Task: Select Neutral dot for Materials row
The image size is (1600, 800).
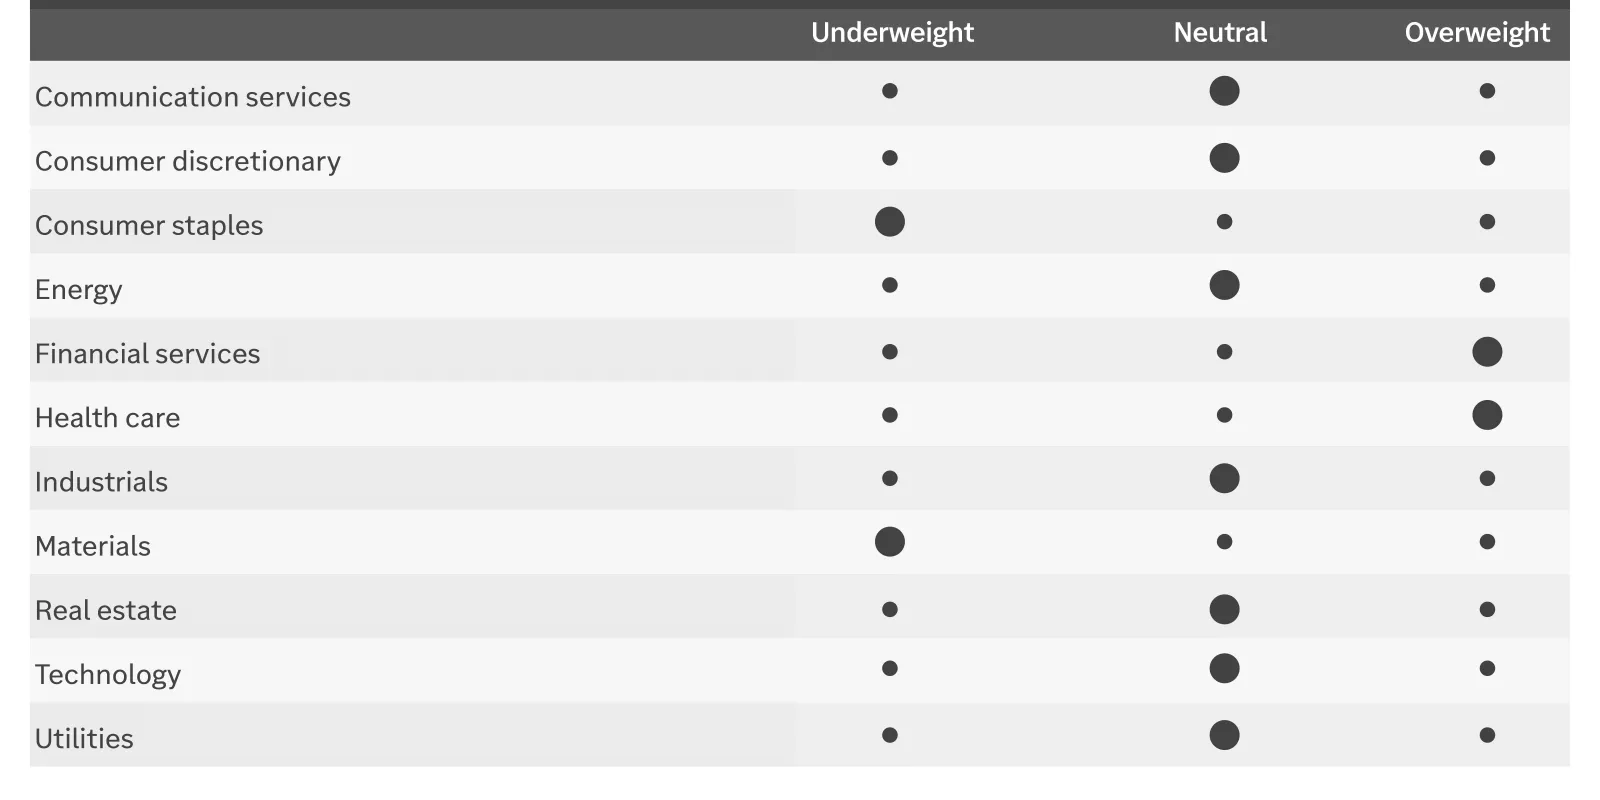Action: [1224, 542]
